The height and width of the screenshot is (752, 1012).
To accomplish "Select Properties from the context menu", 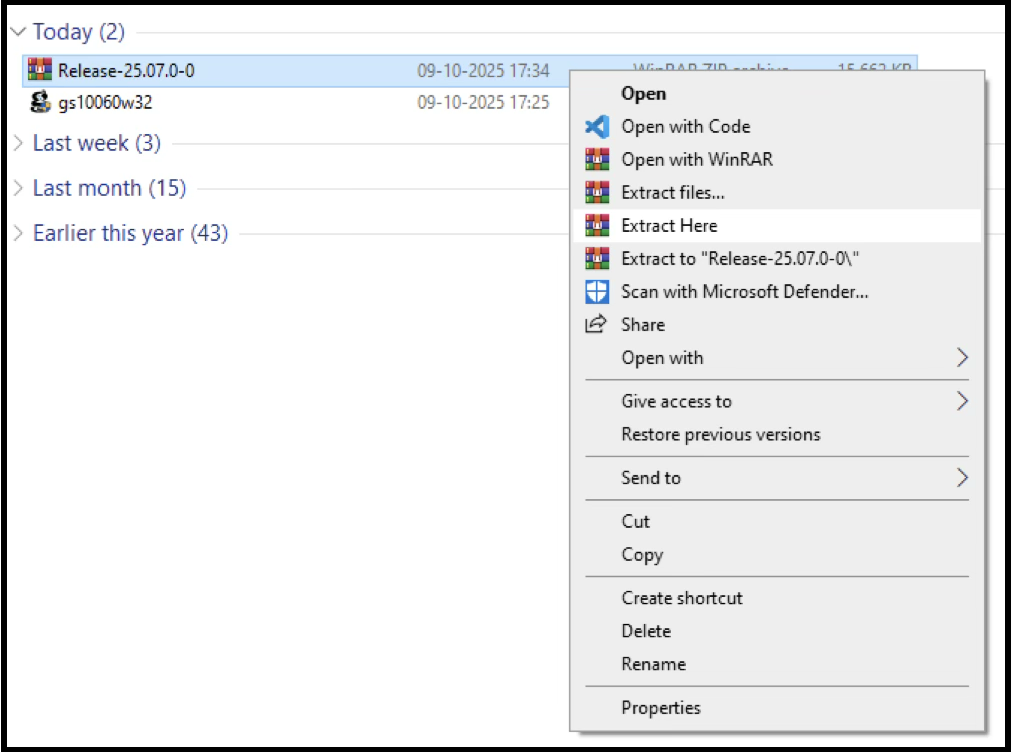I will point(661,708).
